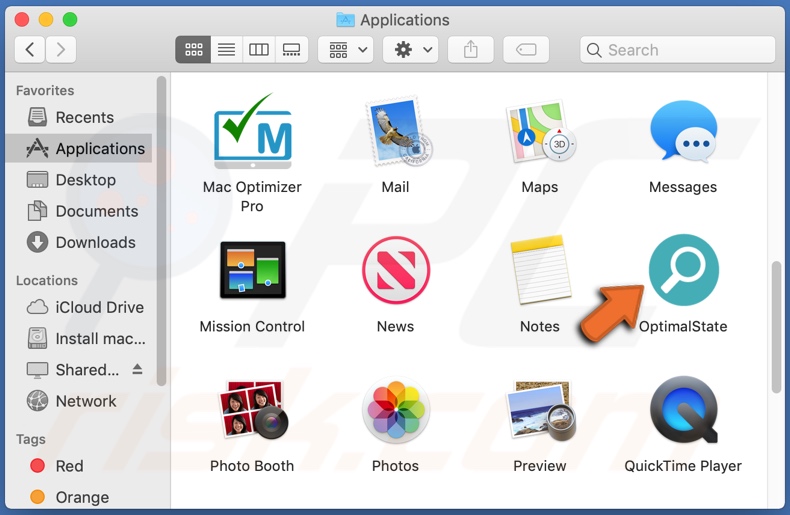
Task: Open Network in the sidebar
Action: click(79, 401)
